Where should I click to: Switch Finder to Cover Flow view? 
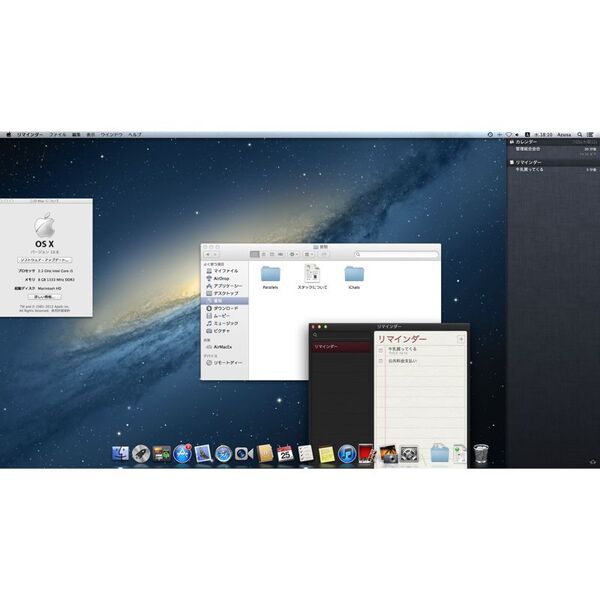281,254
